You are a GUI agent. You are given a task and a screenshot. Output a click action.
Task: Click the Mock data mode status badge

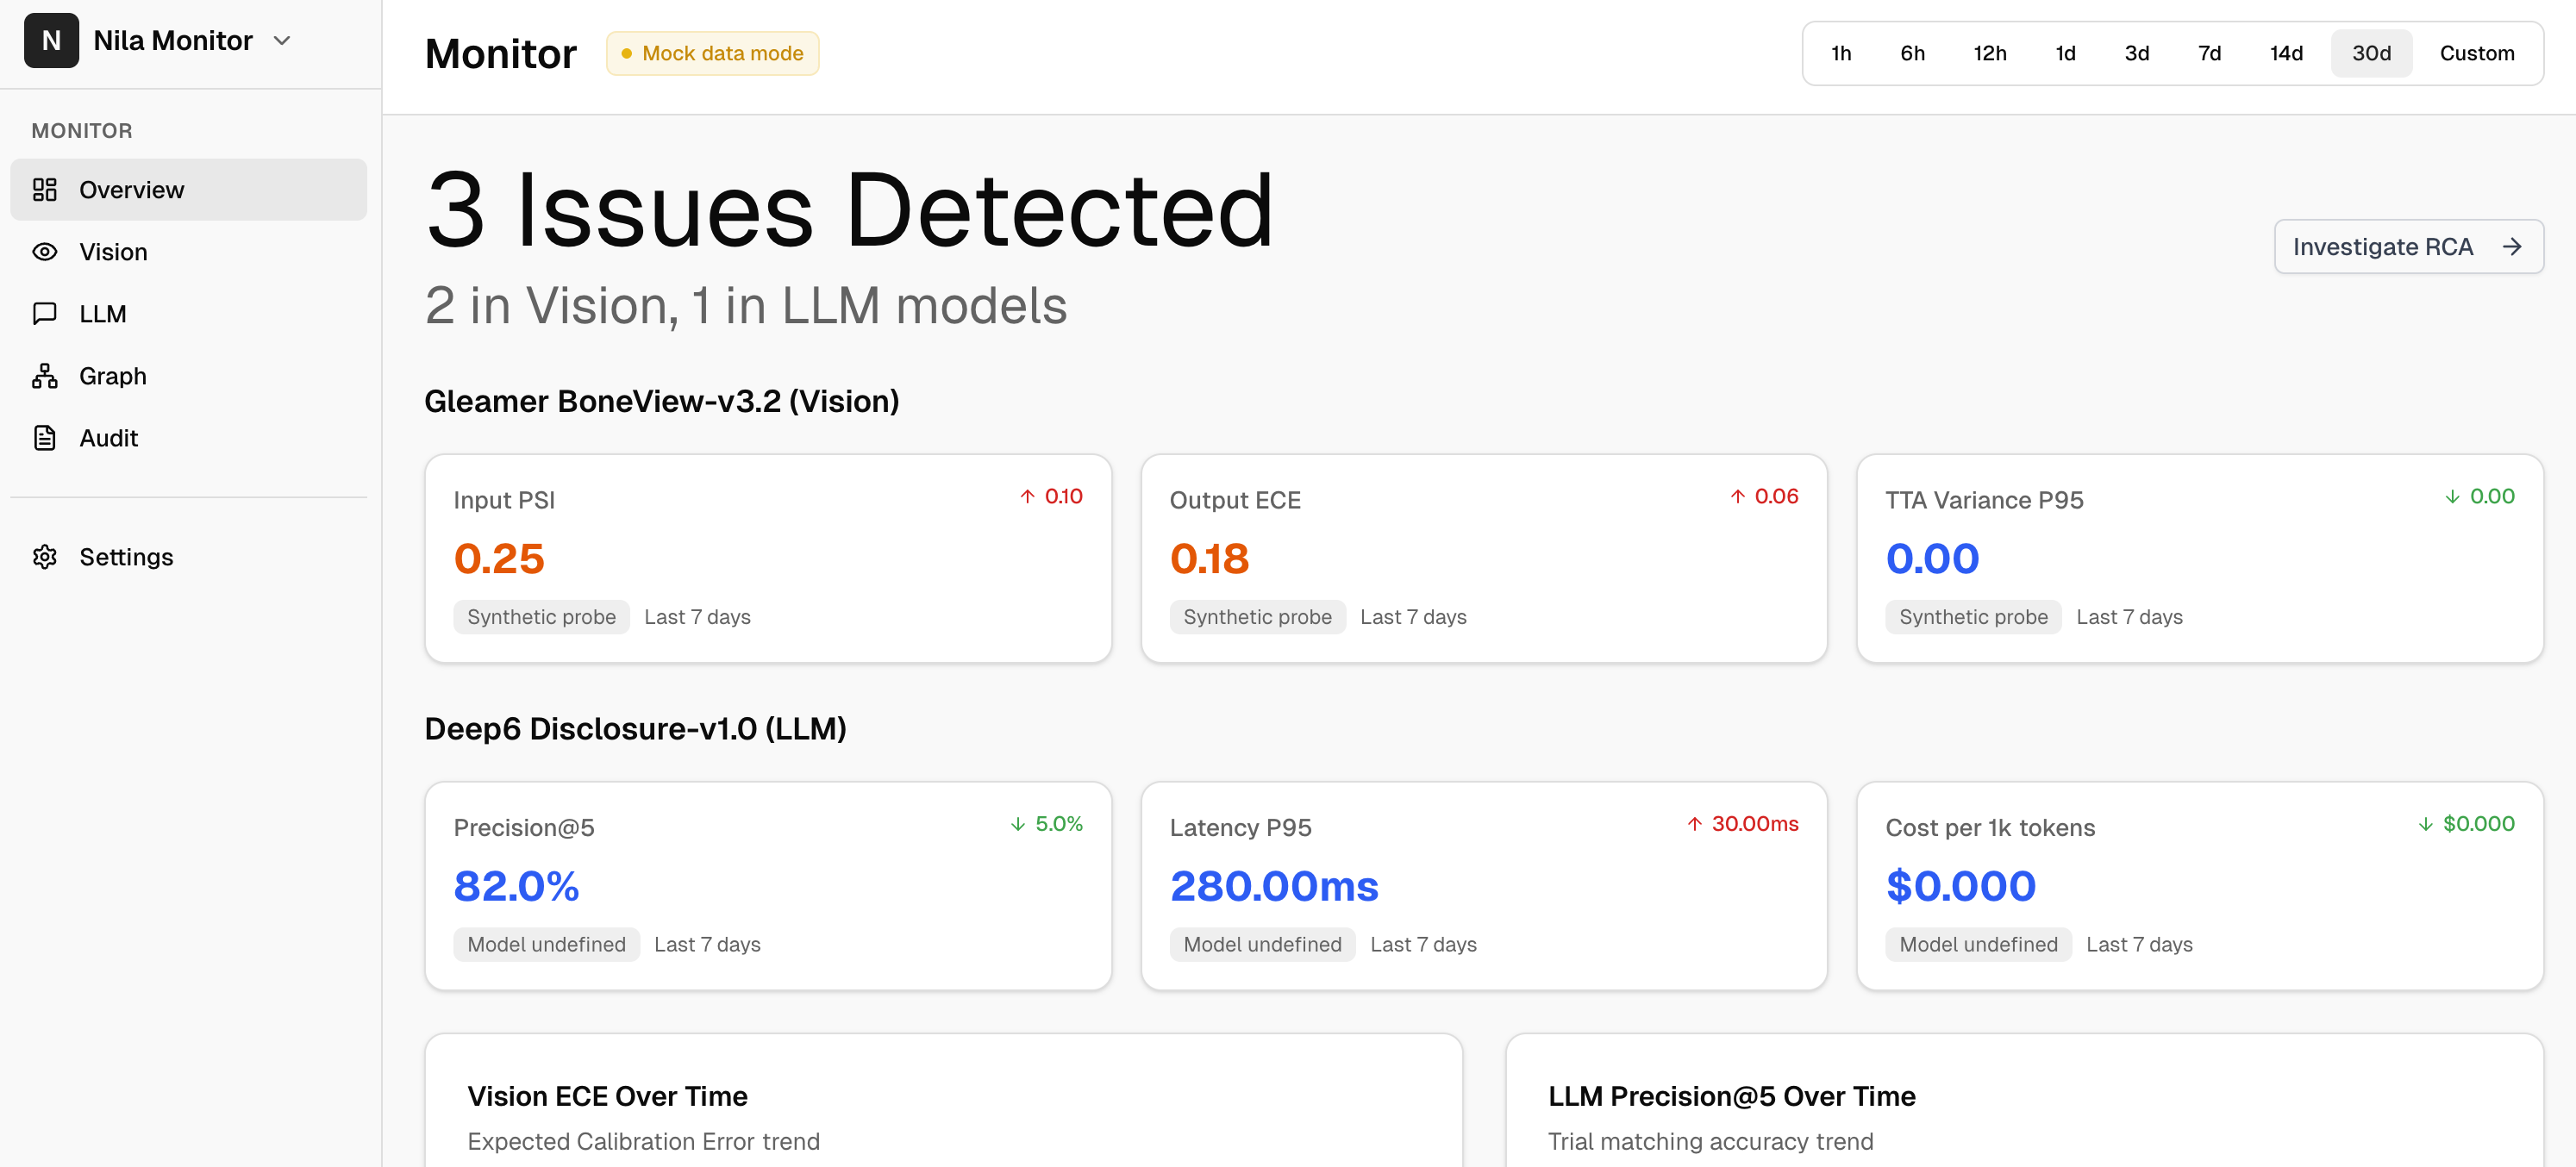point(712,53)
